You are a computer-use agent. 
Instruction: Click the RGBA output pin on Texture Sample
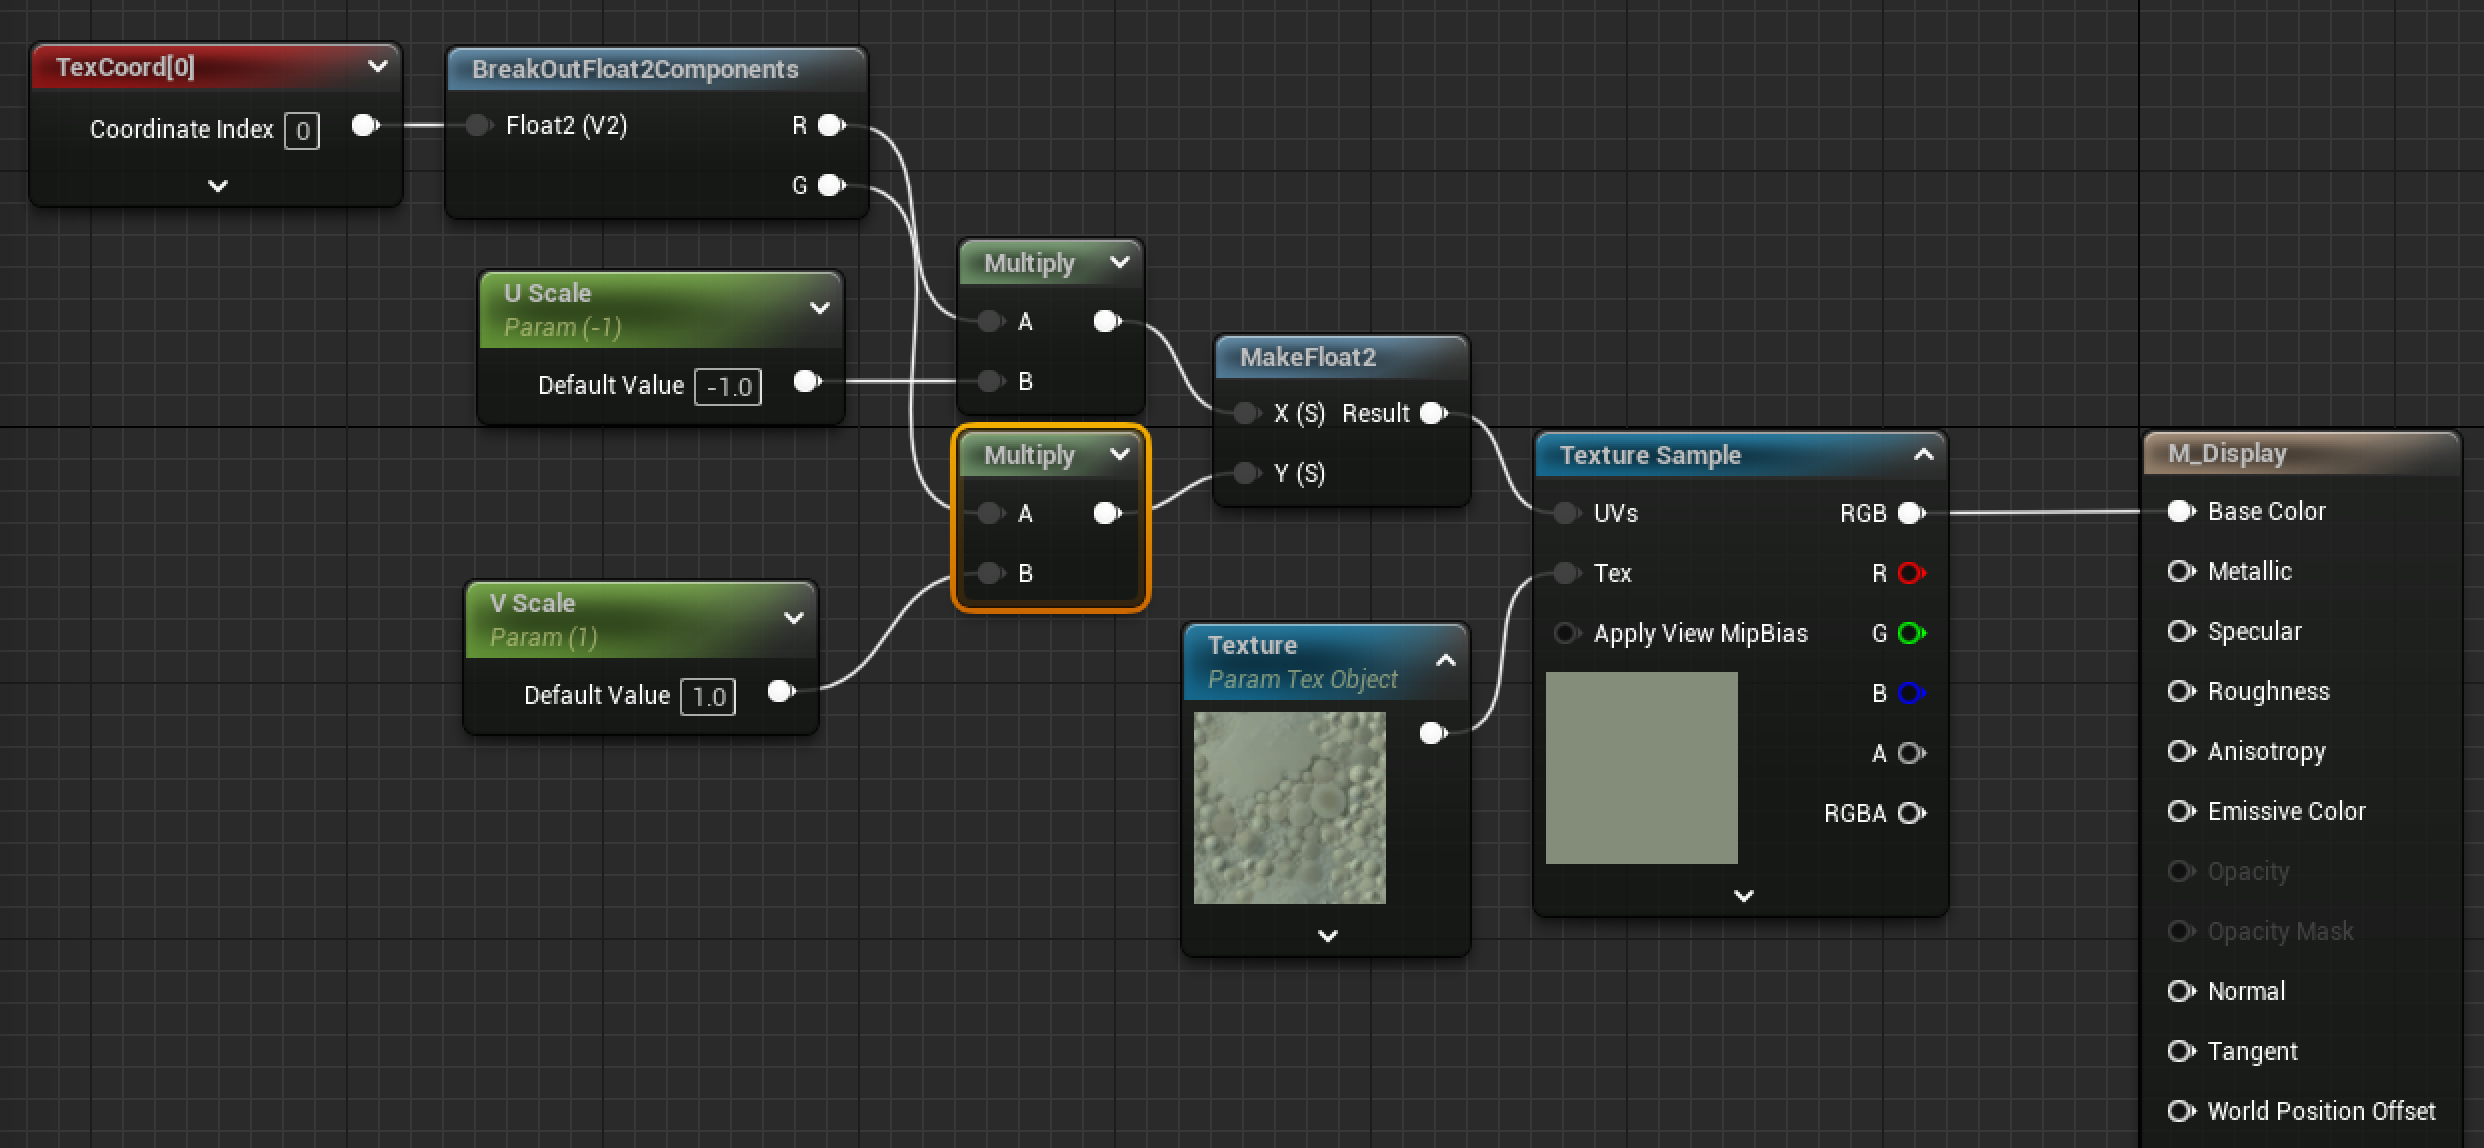(1913, 813)
